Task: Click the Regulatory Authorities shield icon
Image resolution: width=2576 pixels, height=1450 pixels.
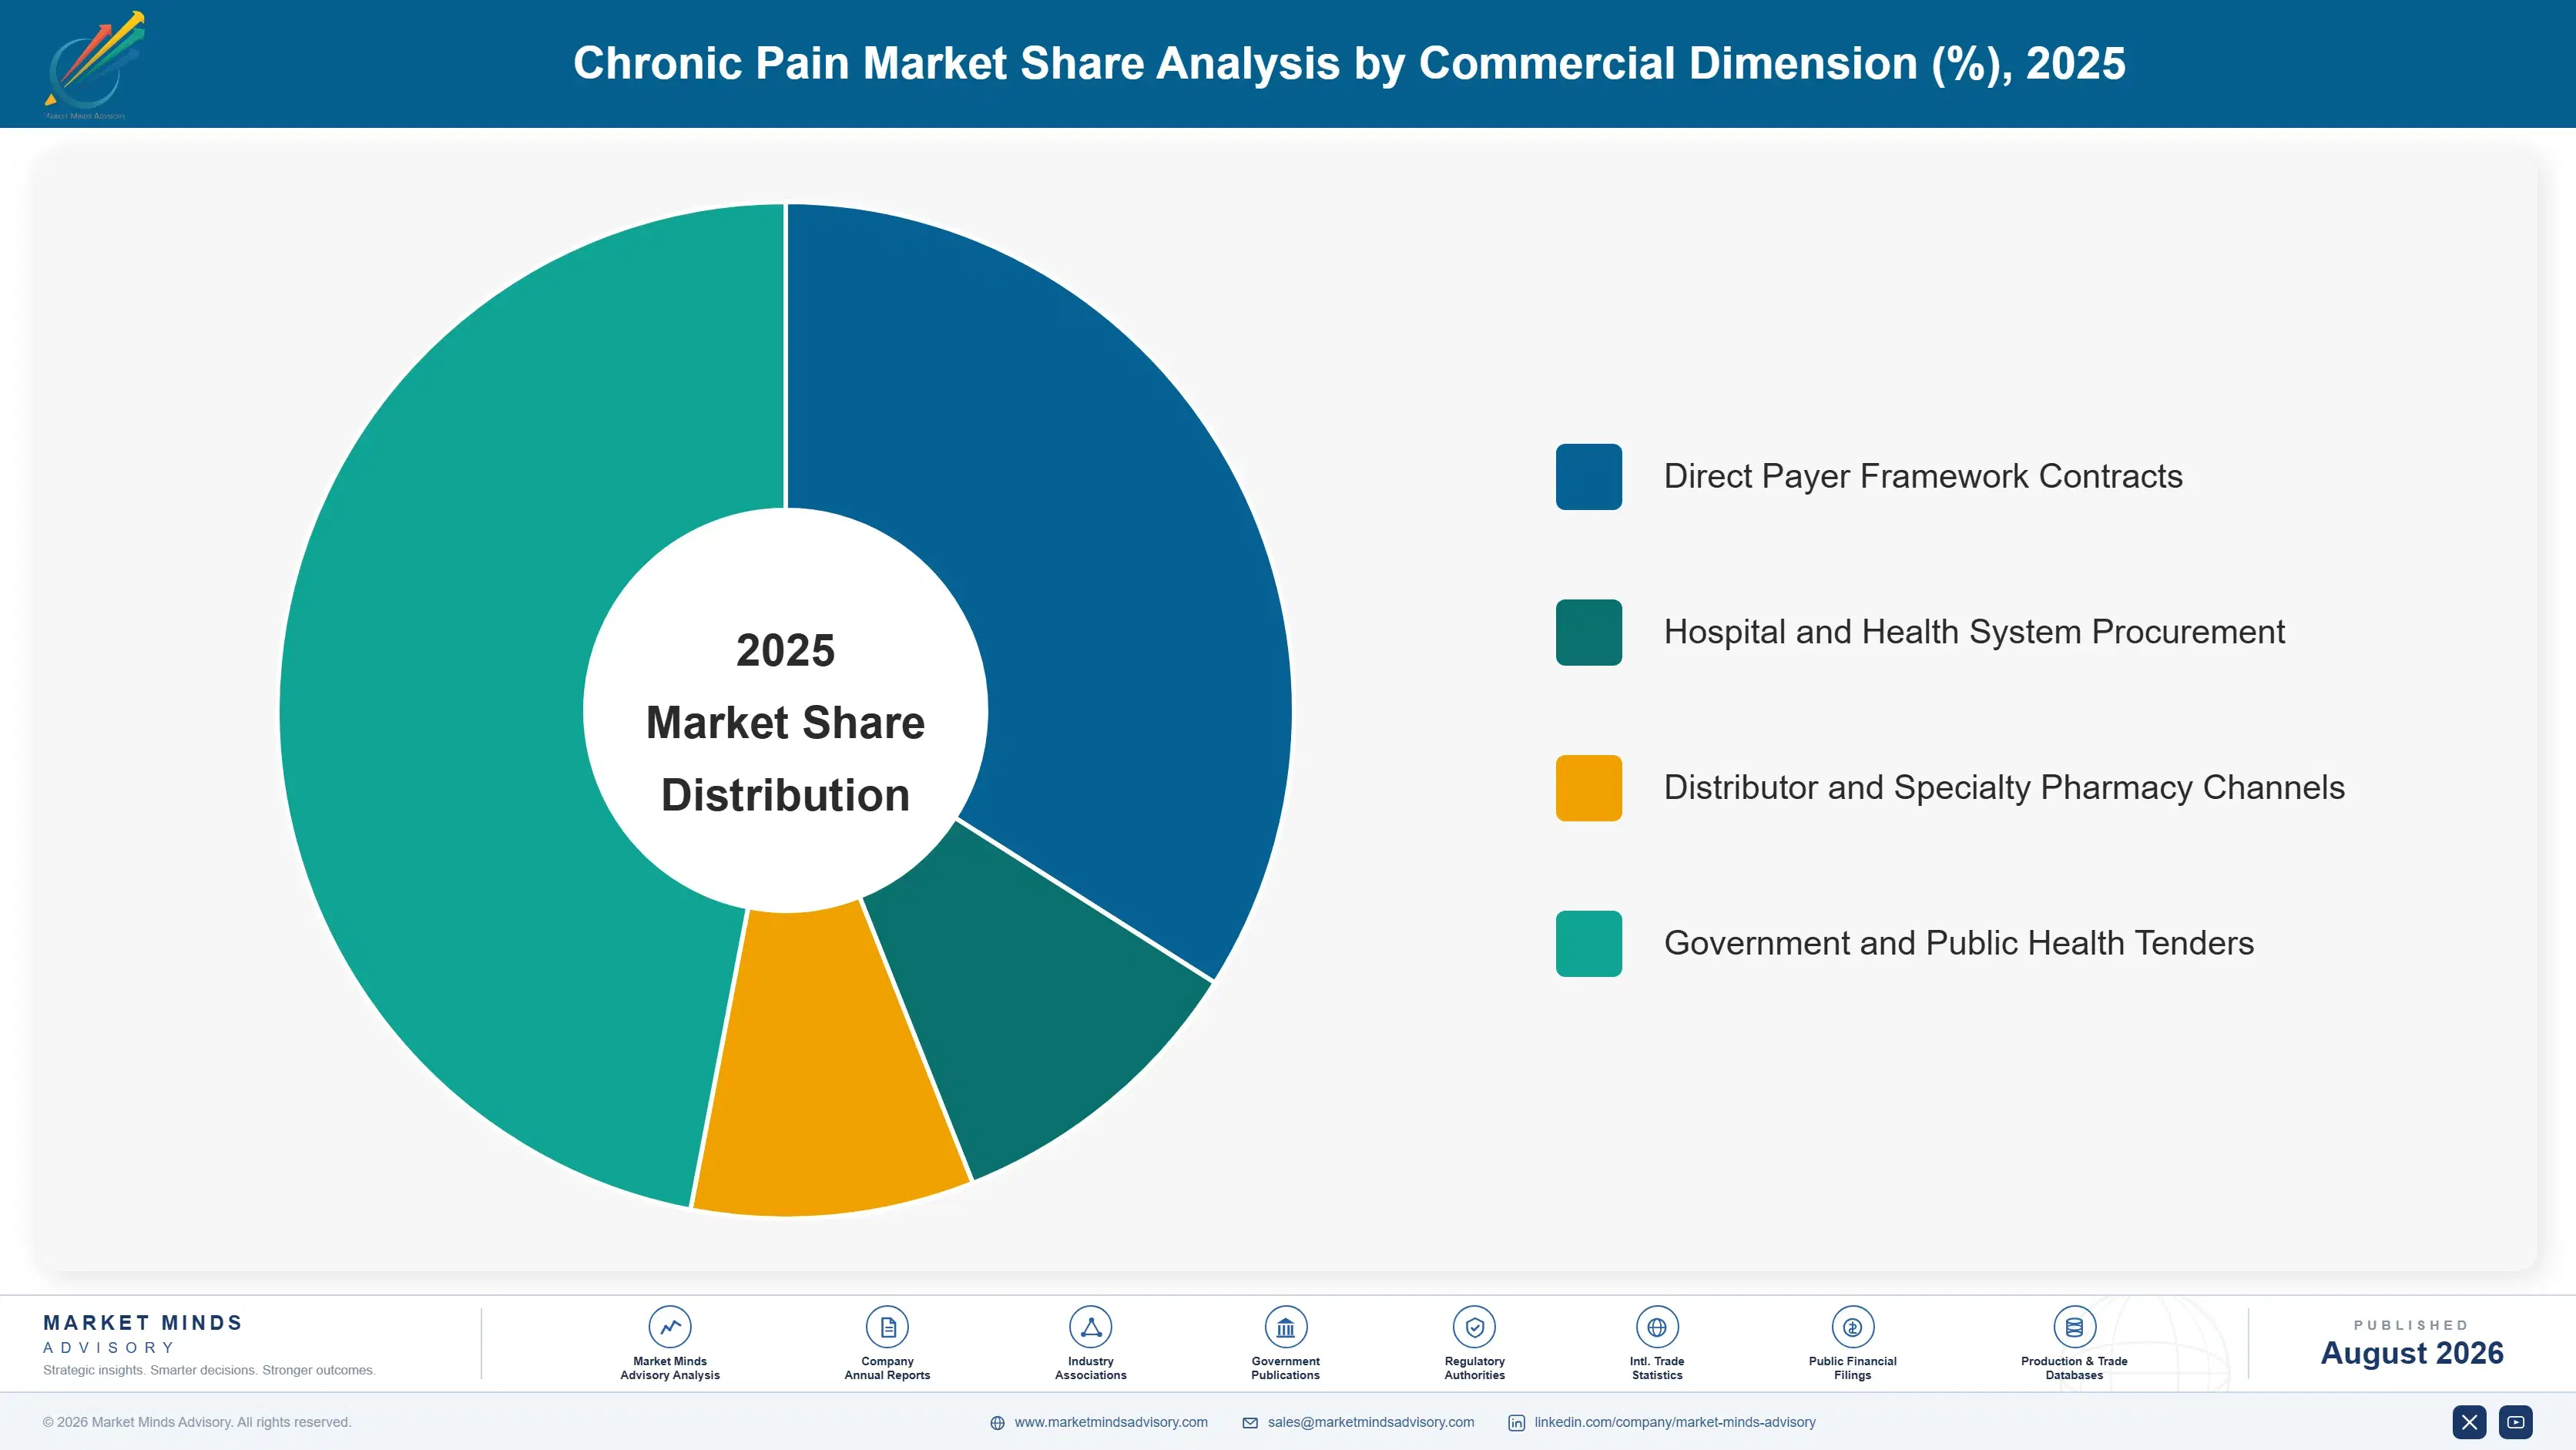Action: (x=1474, y=1327)
